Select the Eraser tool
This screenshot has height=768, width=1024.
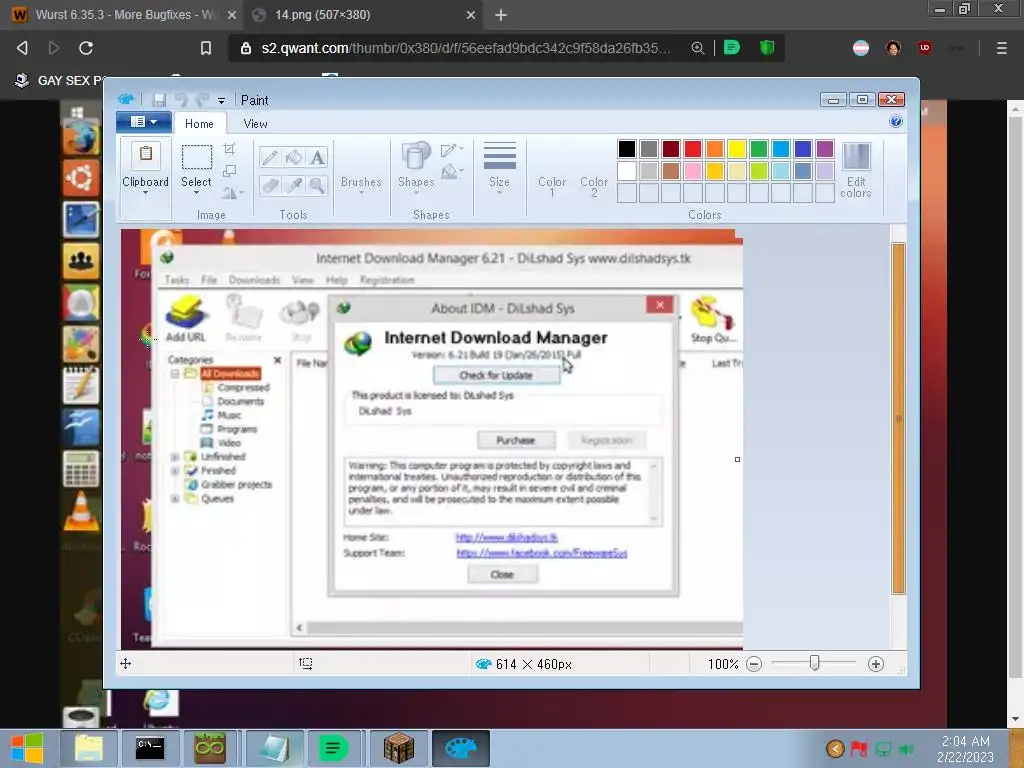click(x=270, y=185)
